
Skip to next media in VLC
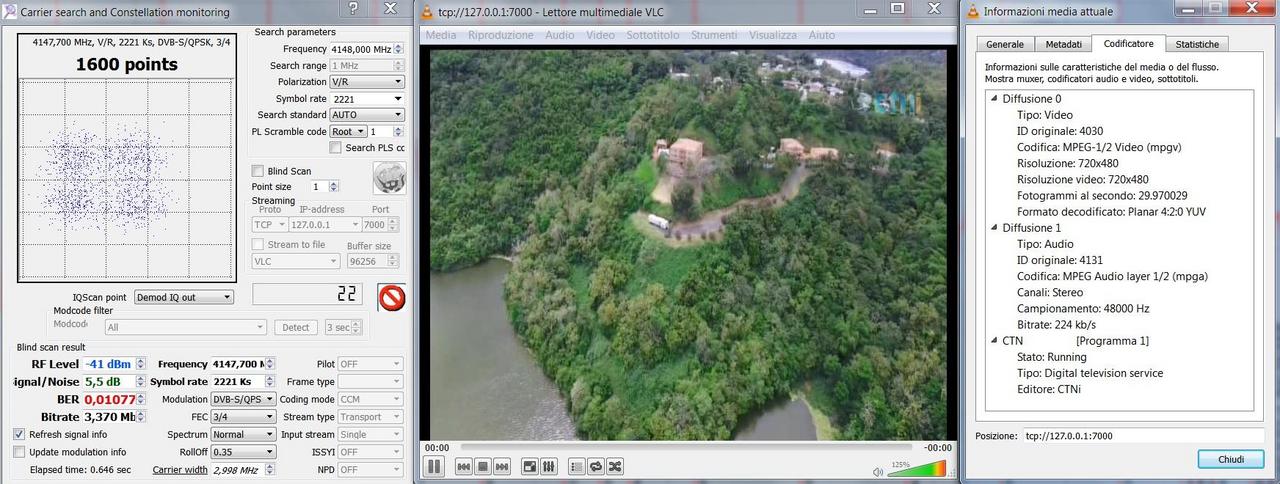coord(501,466)
